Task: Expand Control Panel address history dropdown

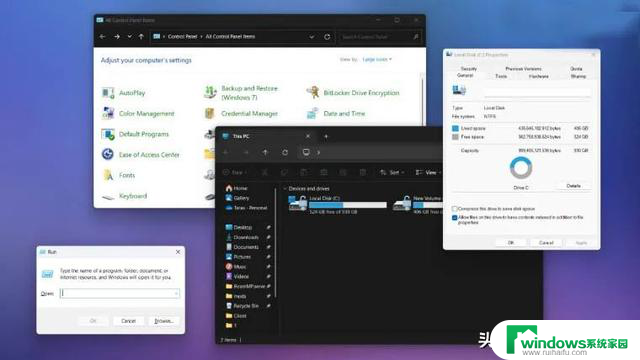Action: pos(311,37)
